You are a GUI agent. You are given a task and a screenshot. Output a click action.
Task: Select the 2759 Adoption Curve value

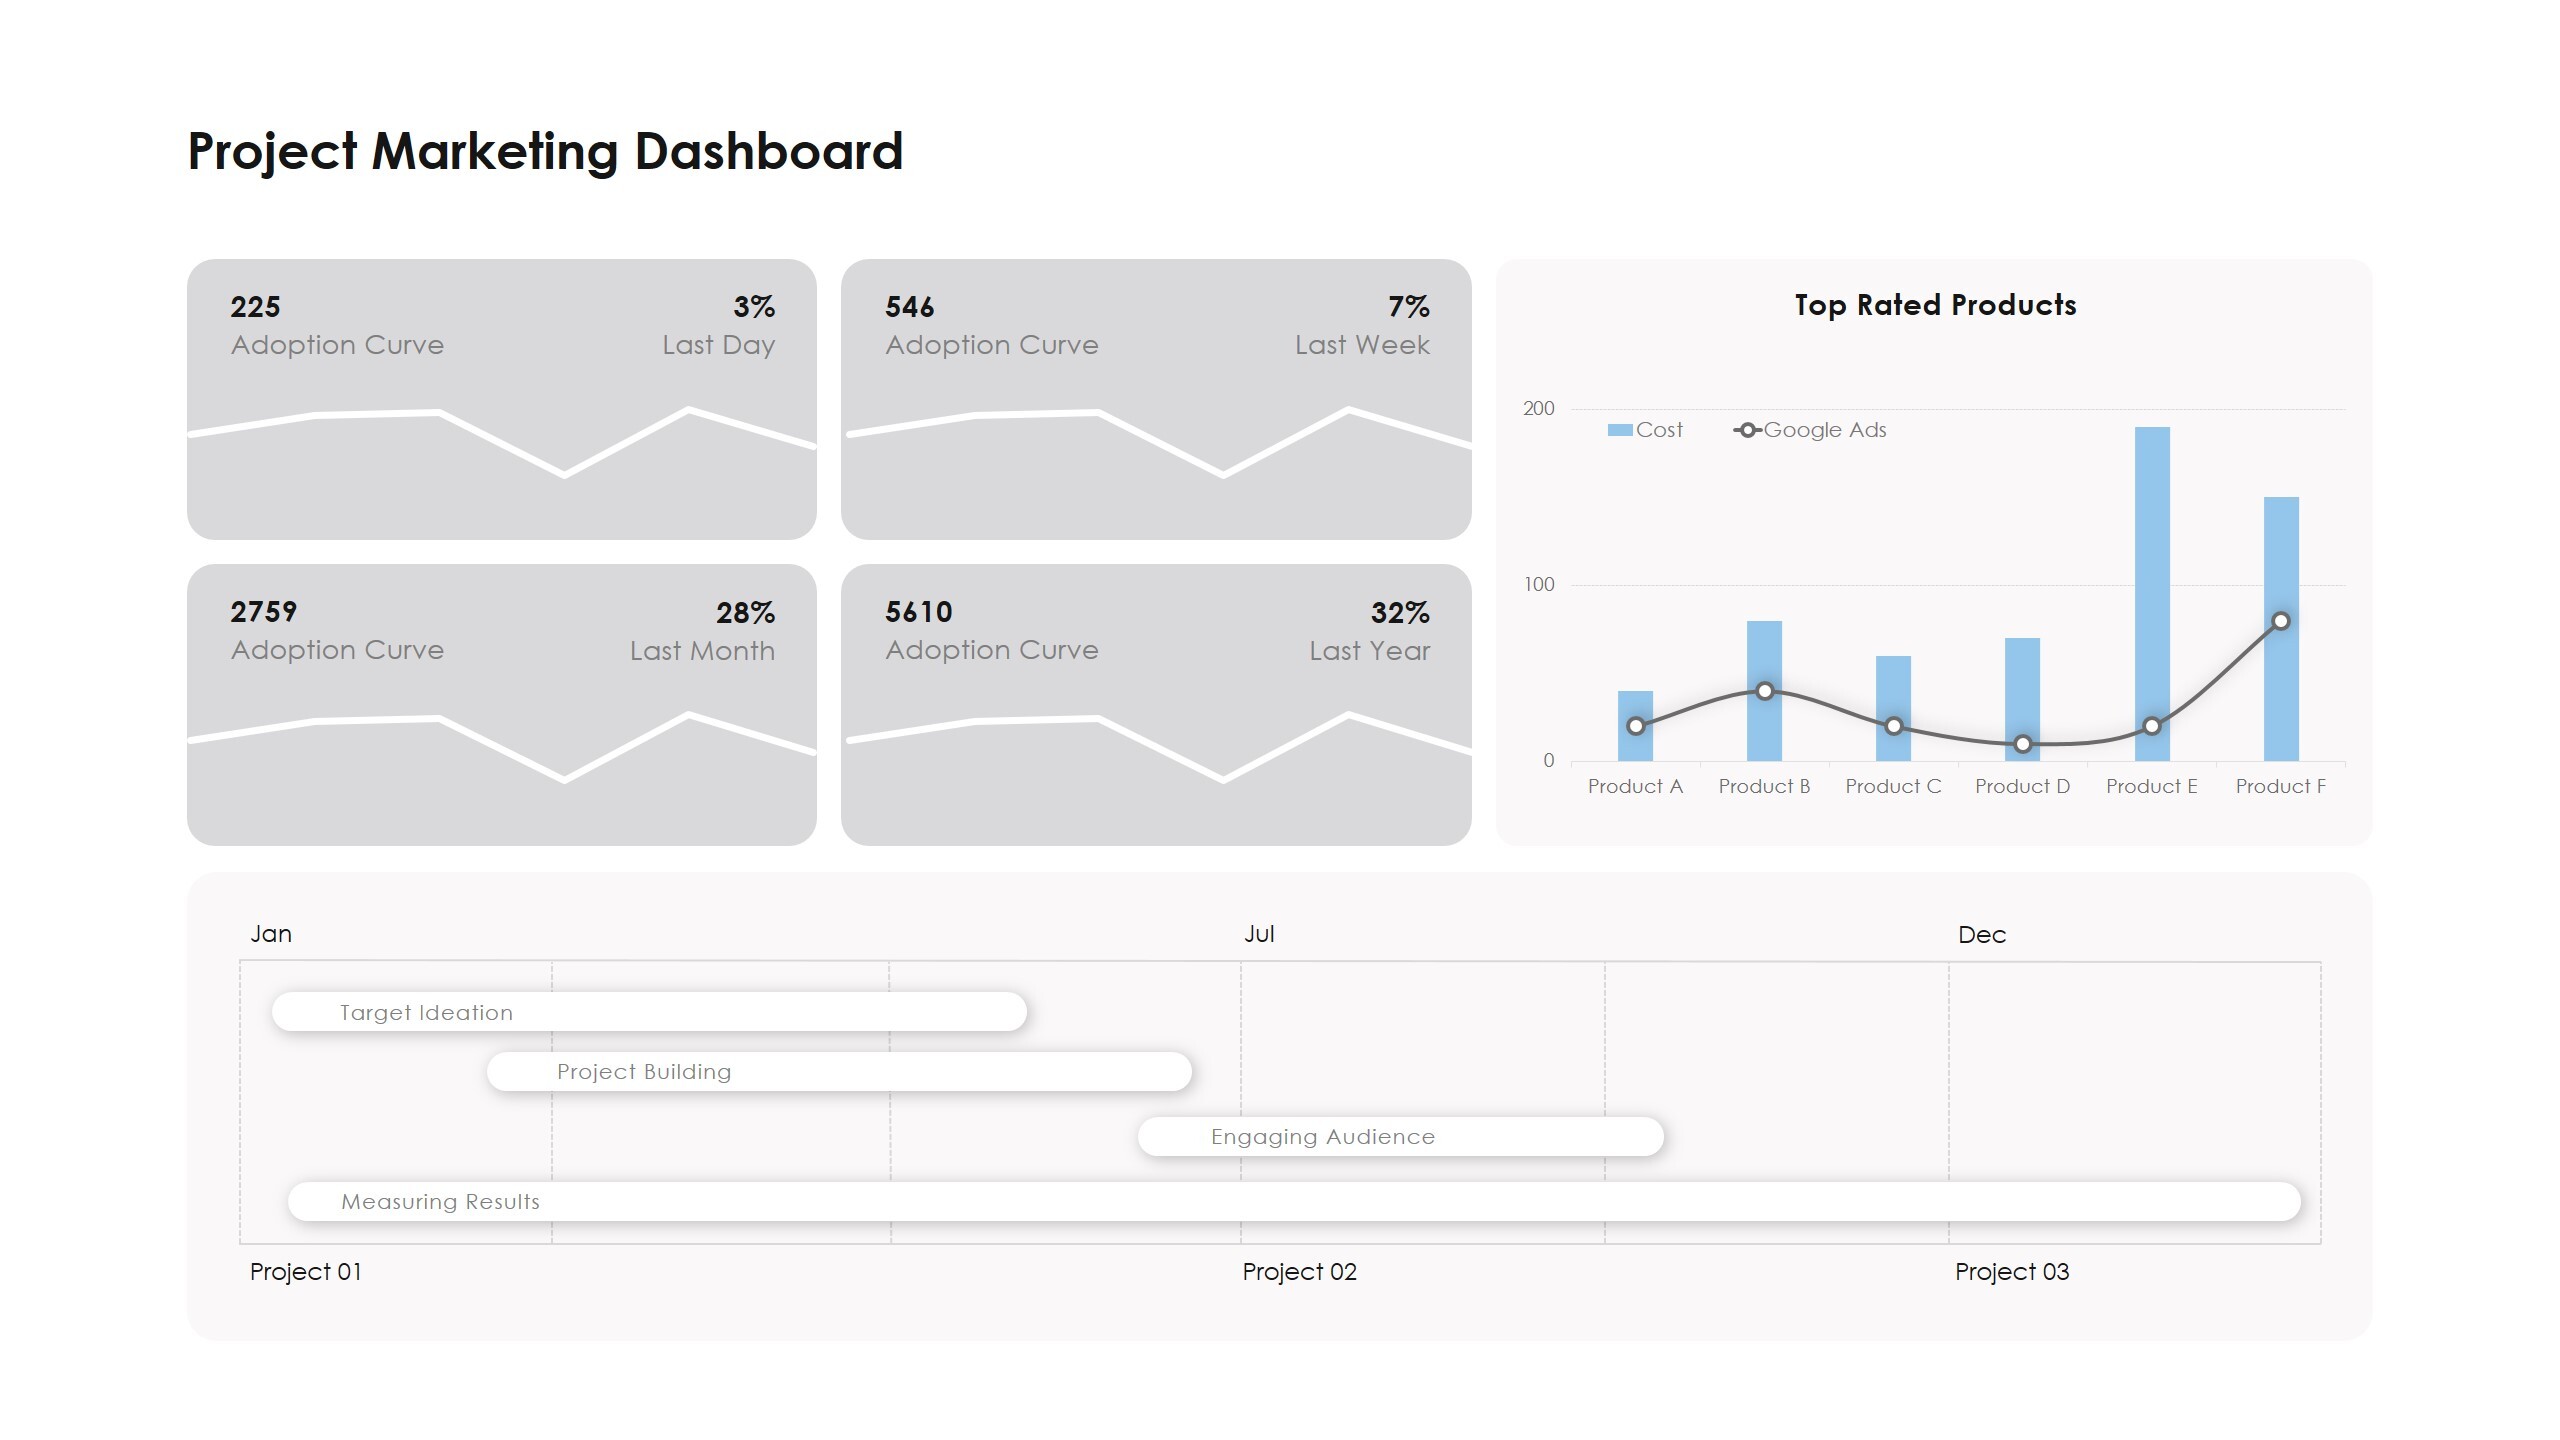pyautogui.click(x=263, y=612)
